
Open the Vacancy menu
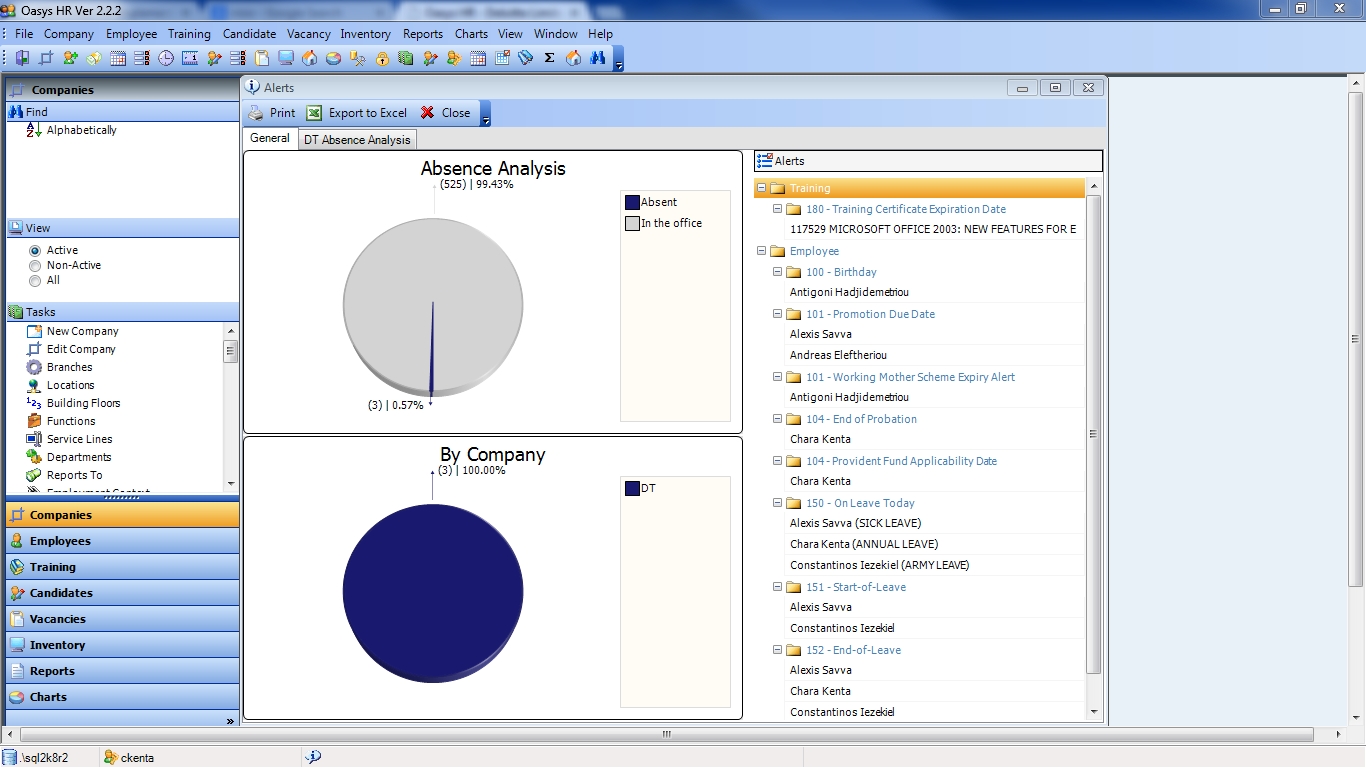click(x=309, y=33)
